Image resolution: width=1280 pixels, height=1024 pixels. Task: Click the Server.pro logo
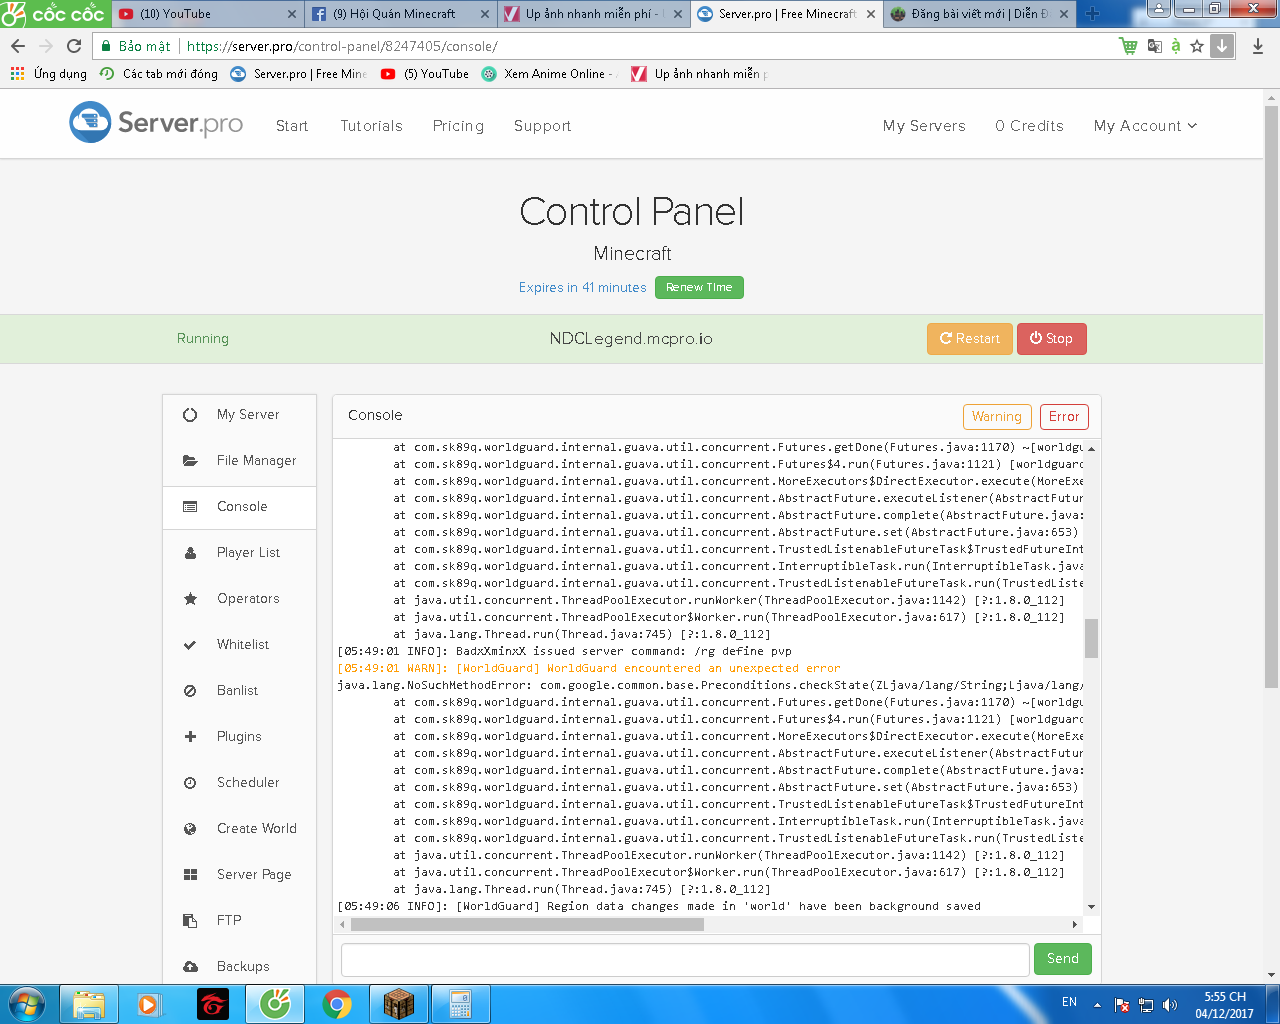coord(156,123)
